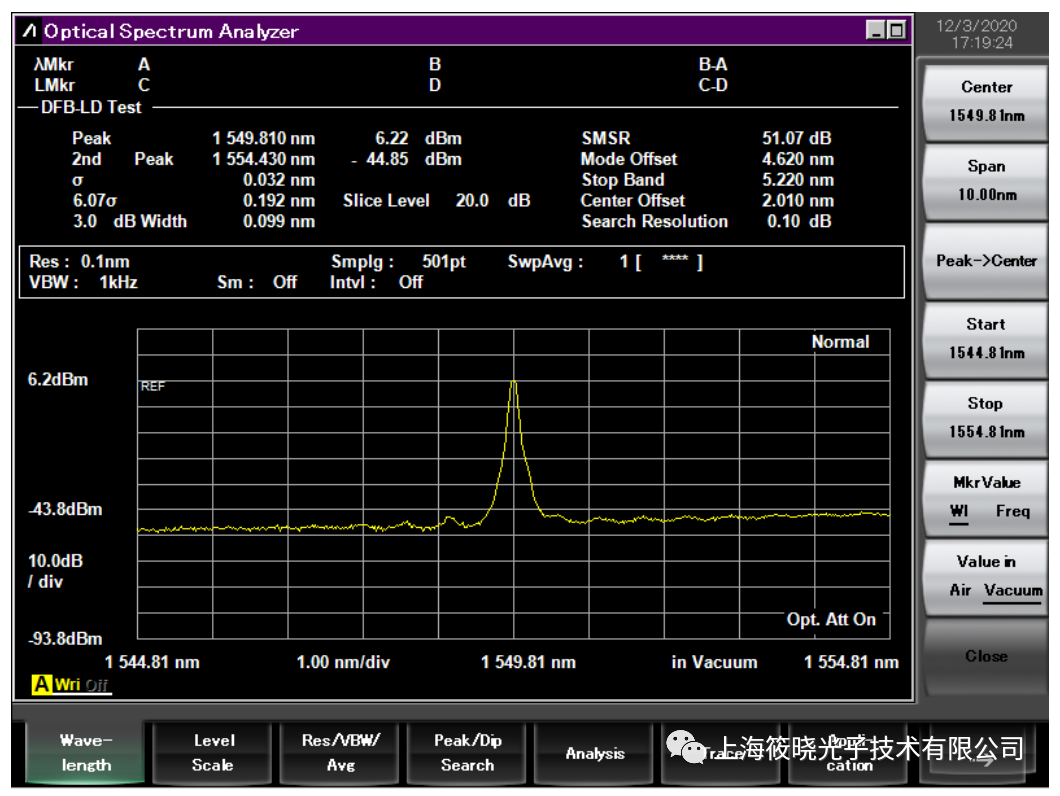Open the Analysis tab
Screen dimensions: 1060x796
click(595, 753)
